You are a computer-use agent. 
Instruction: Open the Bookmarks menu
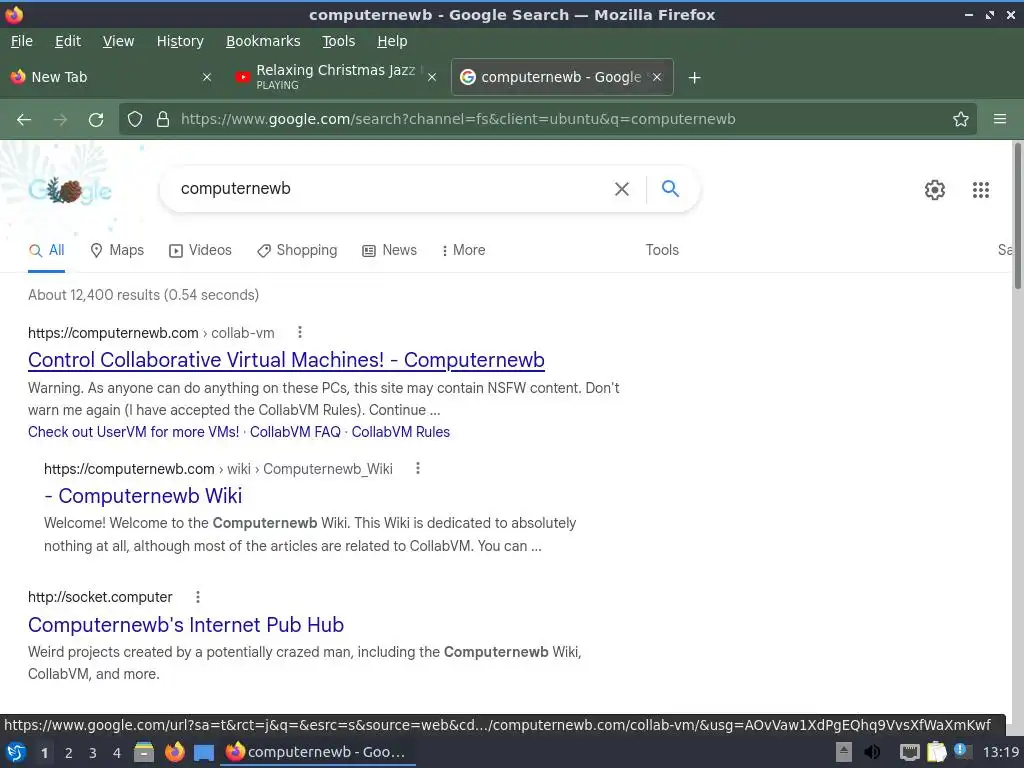[x=263, y=41]
